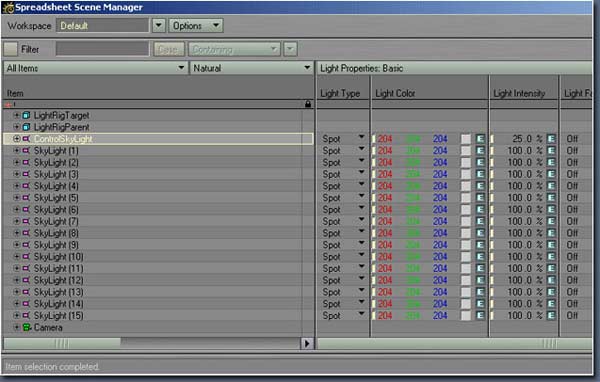
Task: Click the properties panel horizontal scrollbar
Action: pyautogui.click(x=455, y=343)
